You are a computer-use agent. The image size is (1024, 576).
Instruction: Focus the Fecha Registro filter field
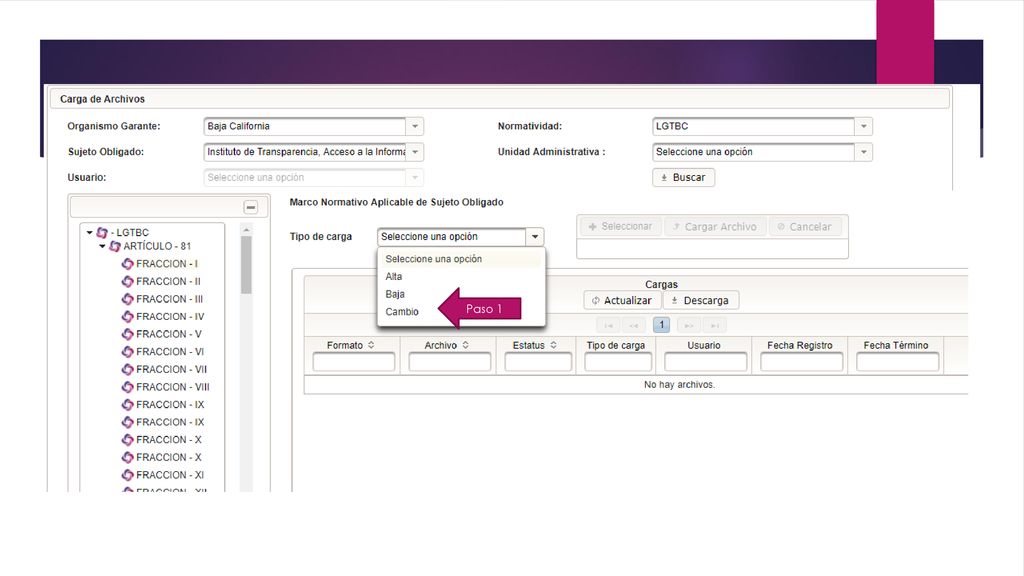[x=801, y=362]
